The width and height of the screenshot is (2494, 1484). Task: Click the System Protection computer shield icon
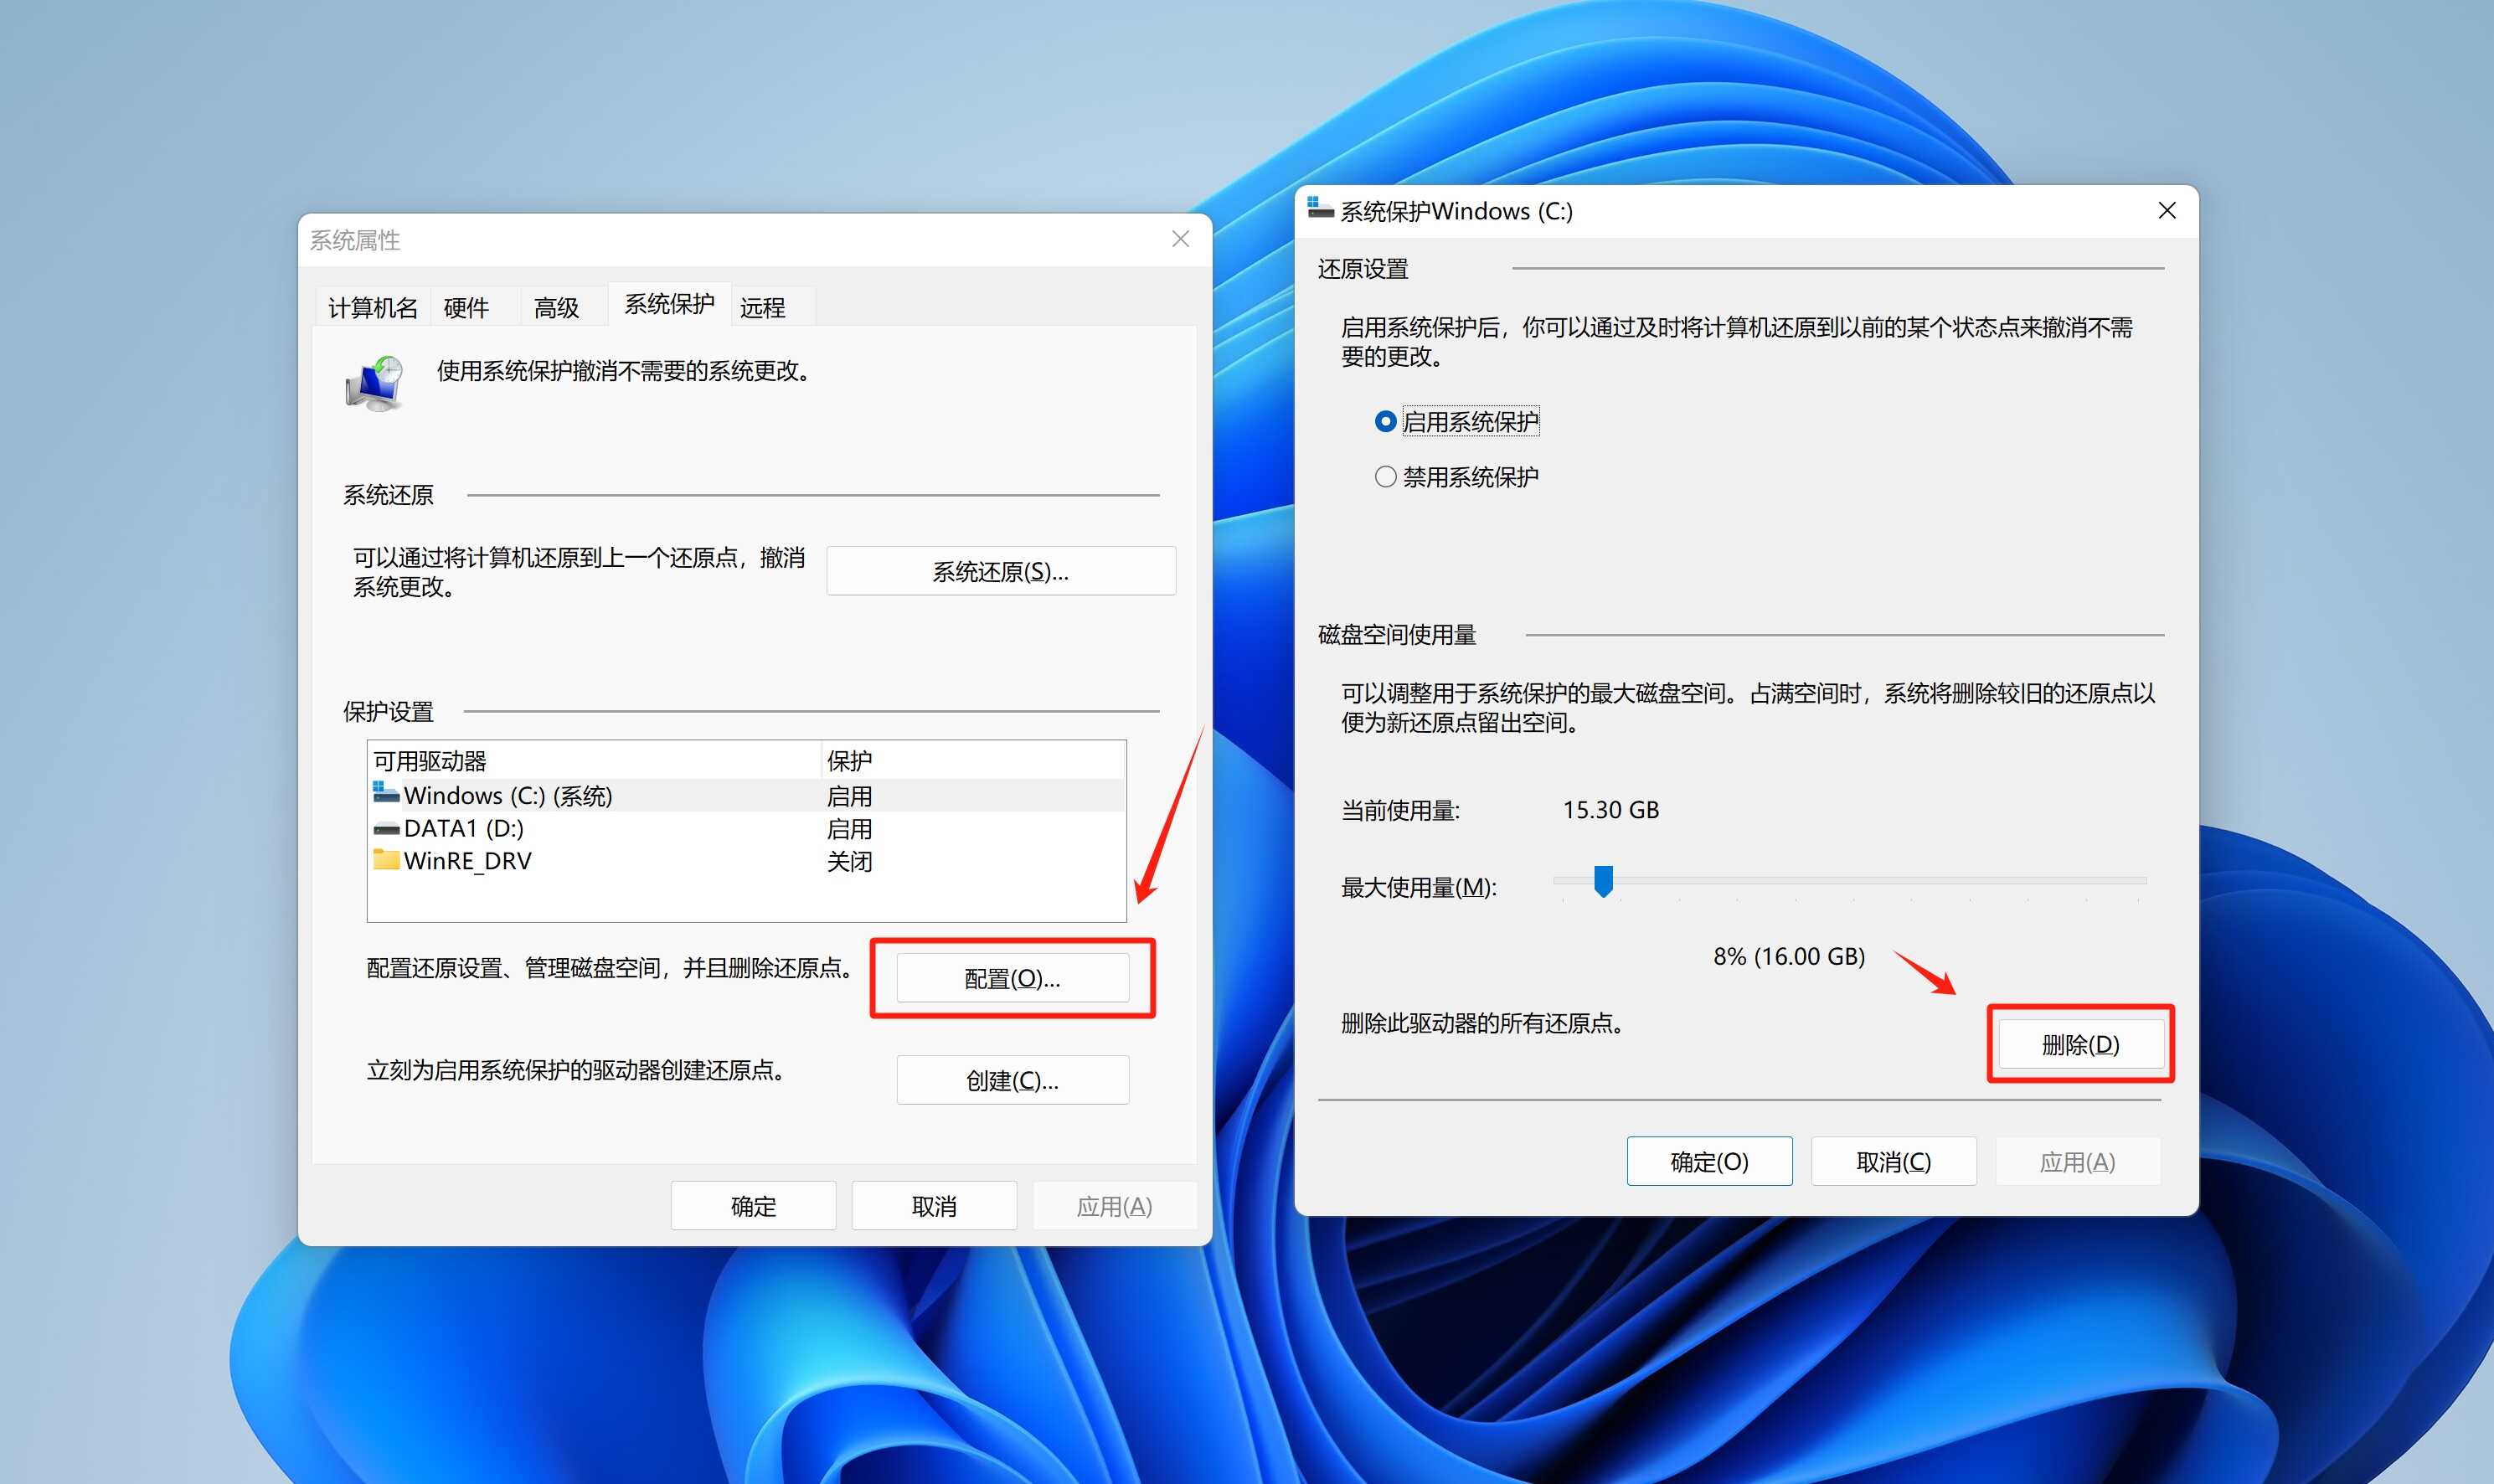375,383
